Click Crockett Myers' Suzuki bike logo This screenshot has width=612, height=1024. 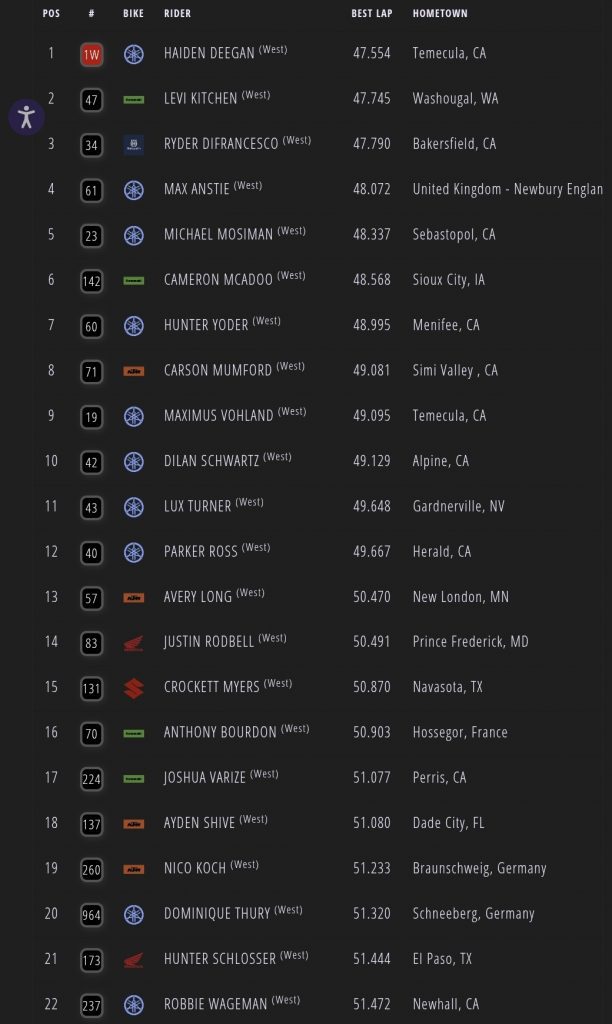(133, 688)
